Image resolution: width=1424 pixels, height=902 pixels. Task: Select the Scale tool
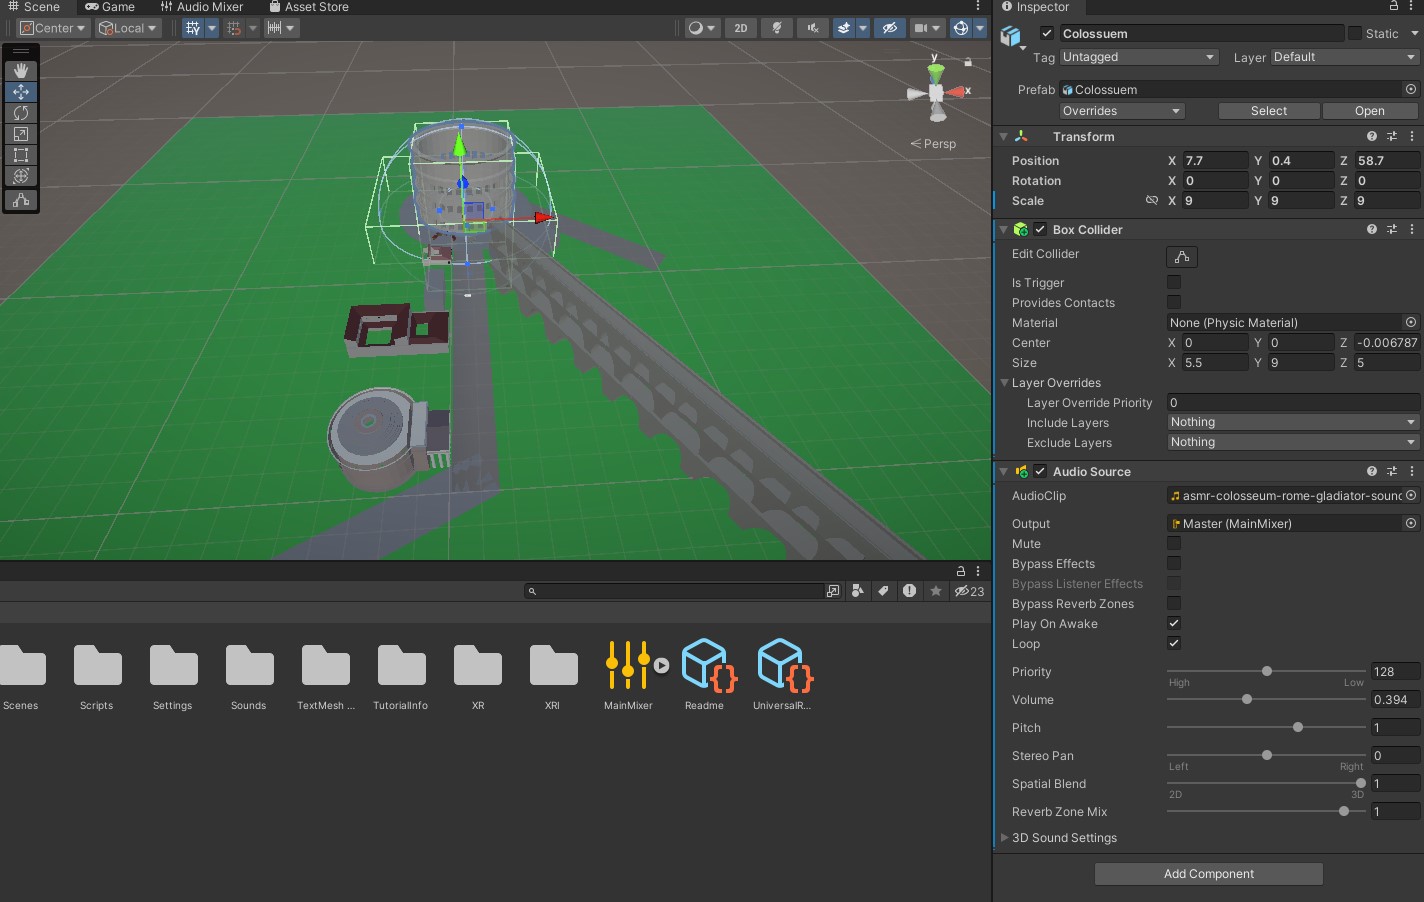20,134
